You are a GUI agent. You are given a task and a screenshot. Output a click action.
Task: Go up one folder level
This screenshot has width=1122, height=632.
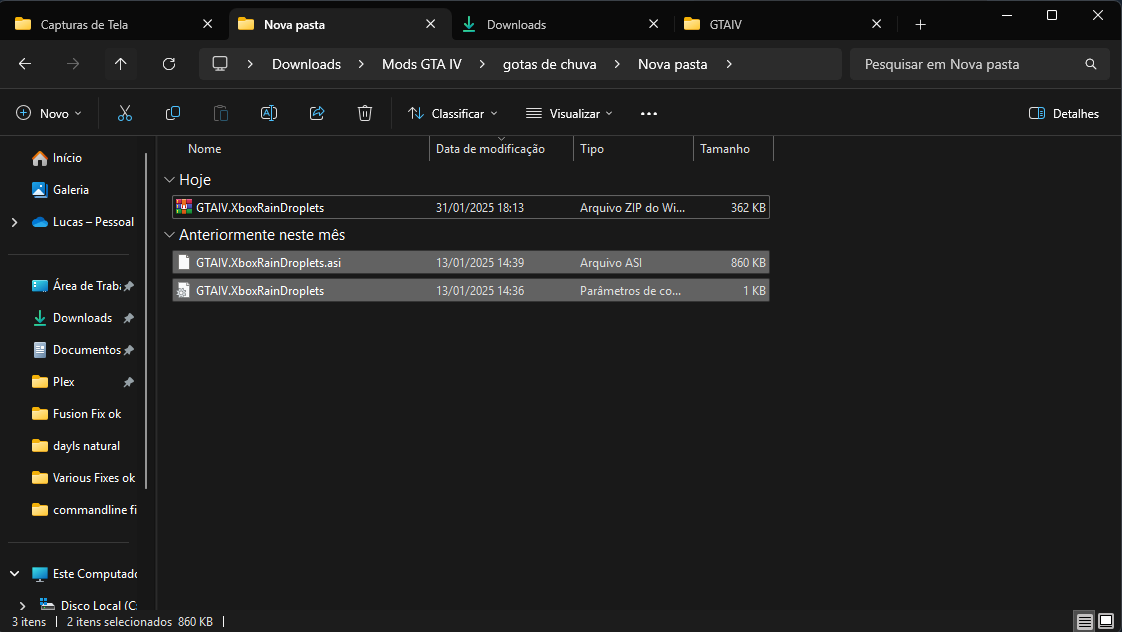click(x=120, y=64)
